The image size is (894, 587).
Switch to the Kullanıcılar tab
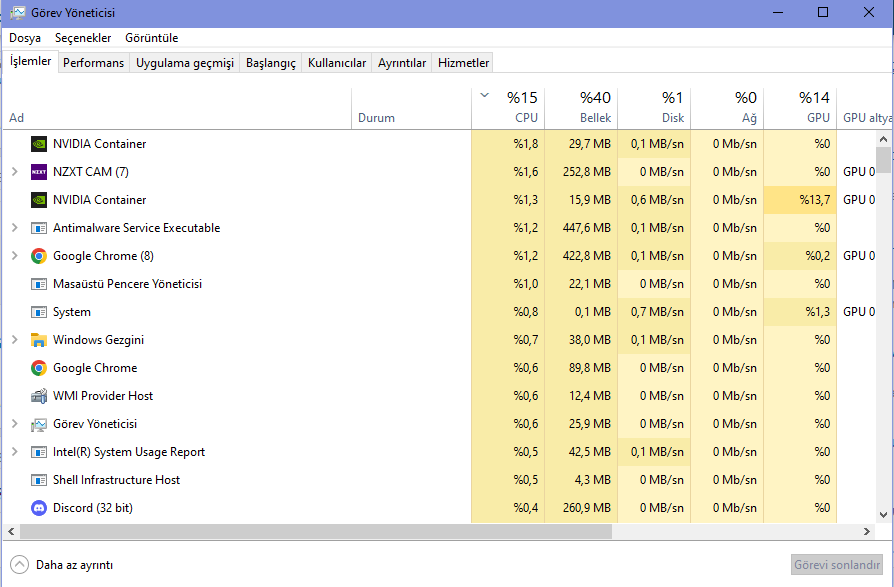[x=337, y=63]
